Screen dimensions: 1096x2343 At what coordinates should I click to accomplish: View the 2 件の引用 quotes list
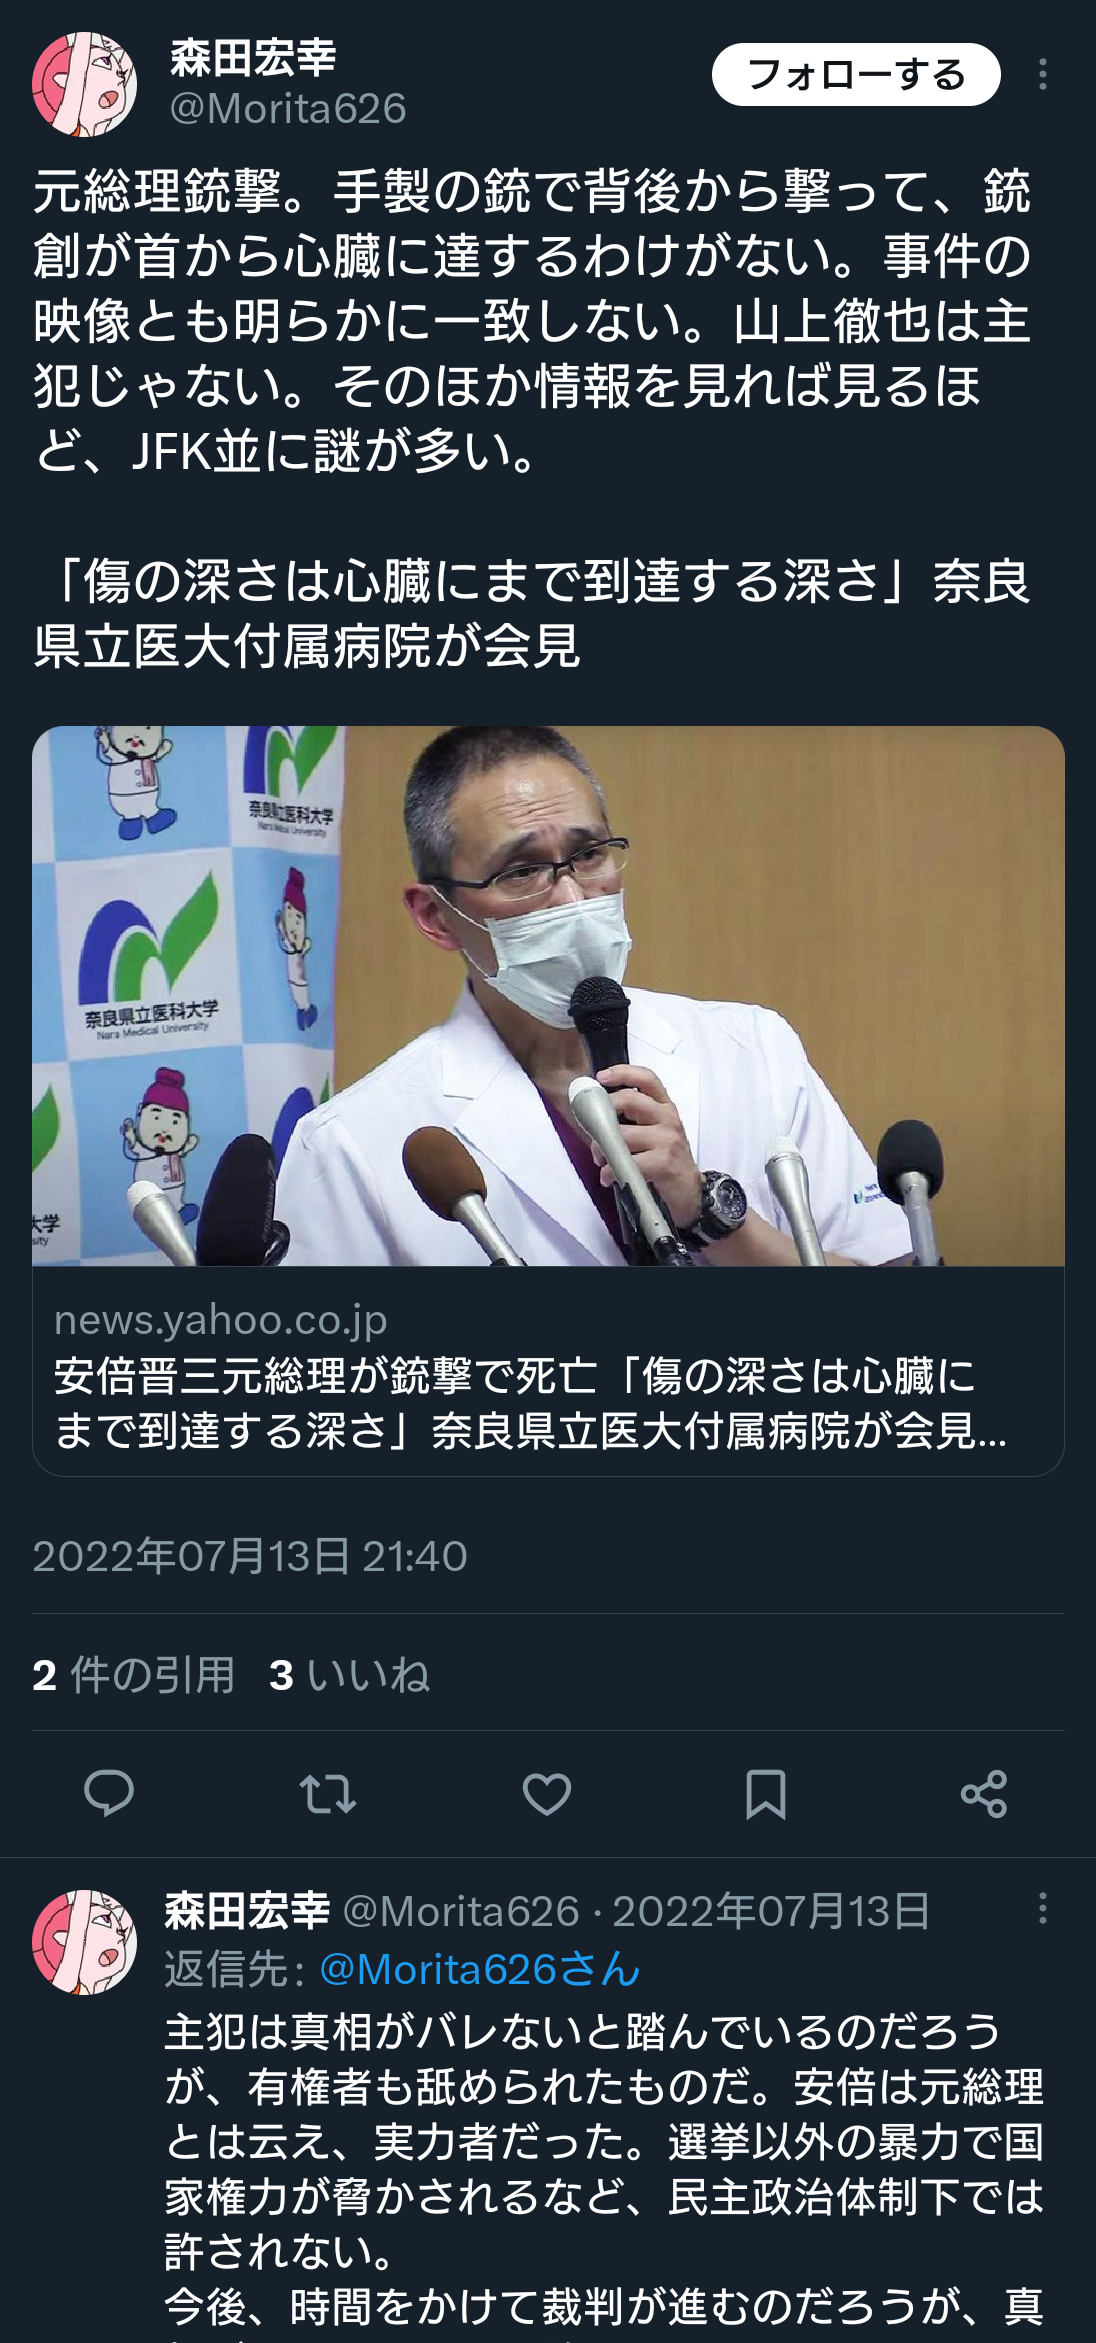(133, 1675)
